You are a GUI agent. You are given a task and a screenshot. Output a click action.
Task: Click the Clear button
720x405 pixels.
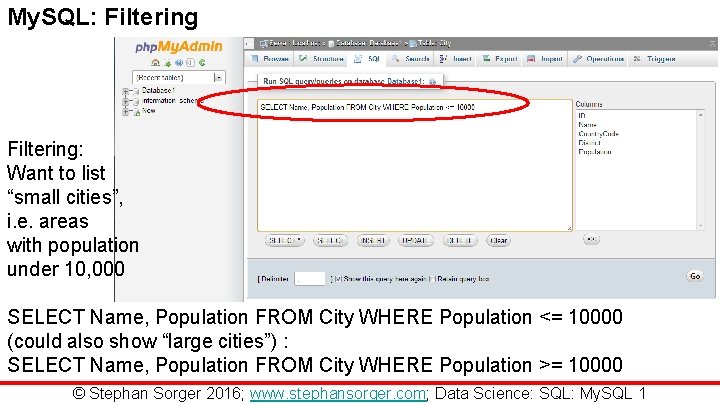(x=498, y=241)
